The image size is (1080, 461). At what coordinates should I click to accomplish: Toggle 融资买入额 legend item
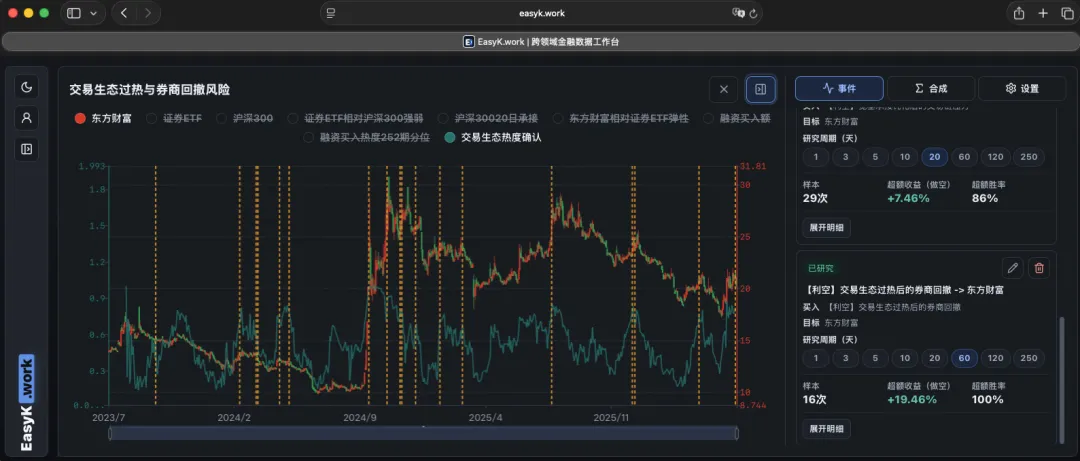737,119
